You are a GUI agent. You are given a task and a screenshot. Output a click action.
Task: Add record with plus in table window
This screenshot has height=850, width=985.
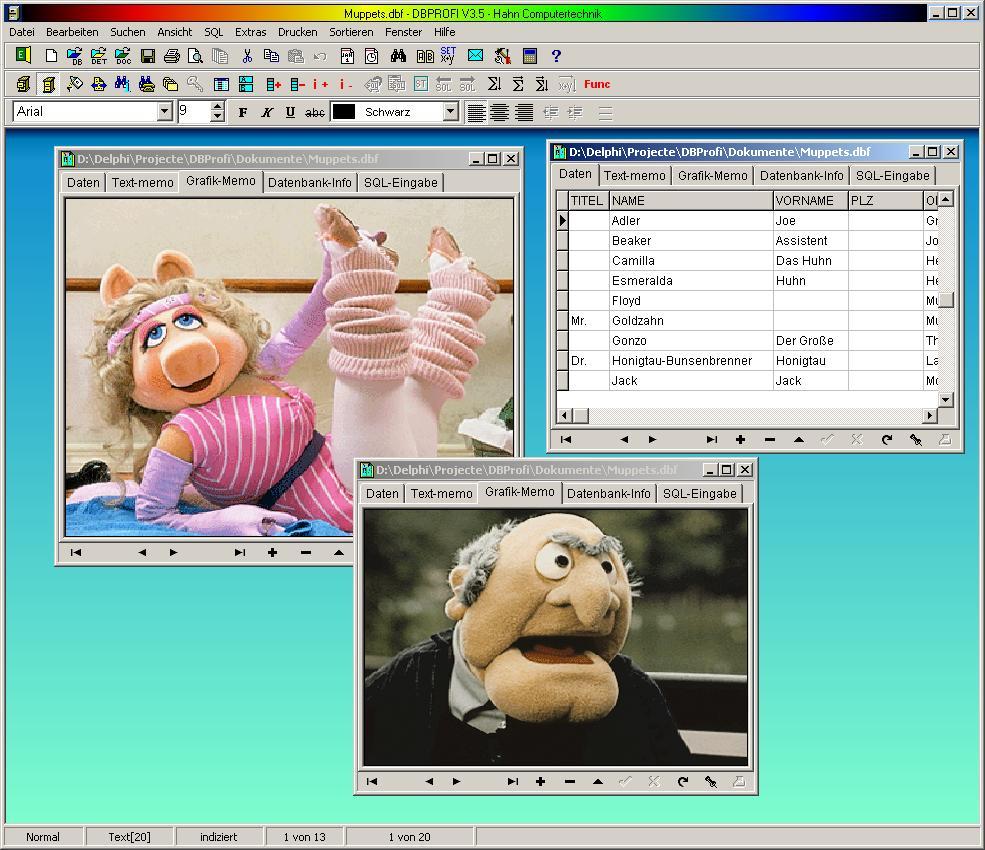tap(740, 440)
